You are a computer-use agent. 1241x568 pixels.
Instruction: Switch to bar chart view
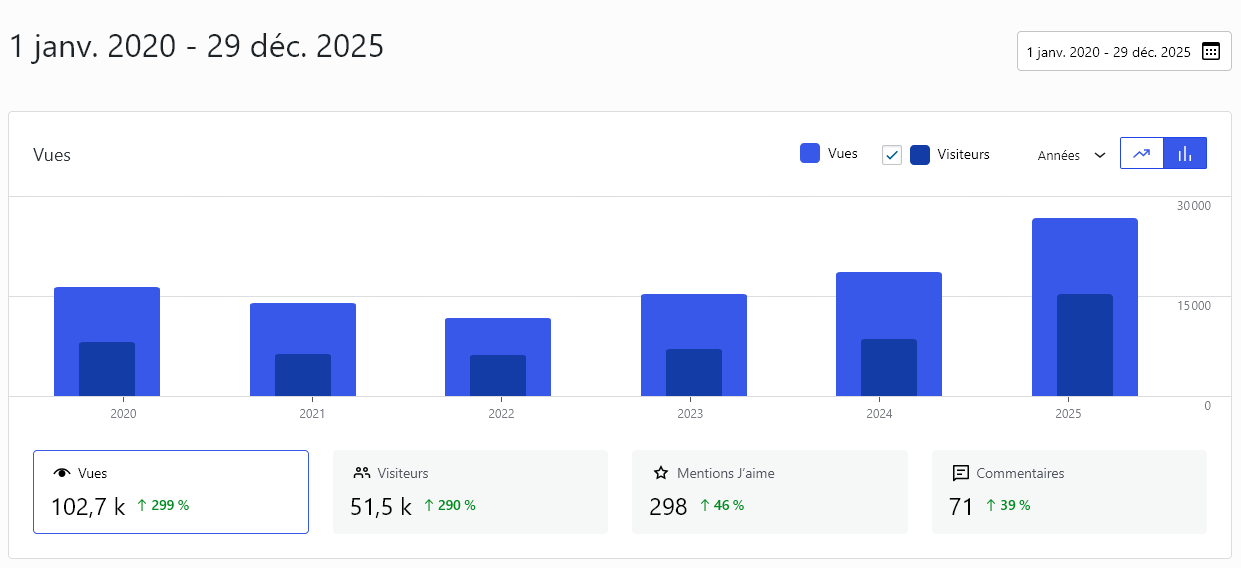(x=1185, y=154)
